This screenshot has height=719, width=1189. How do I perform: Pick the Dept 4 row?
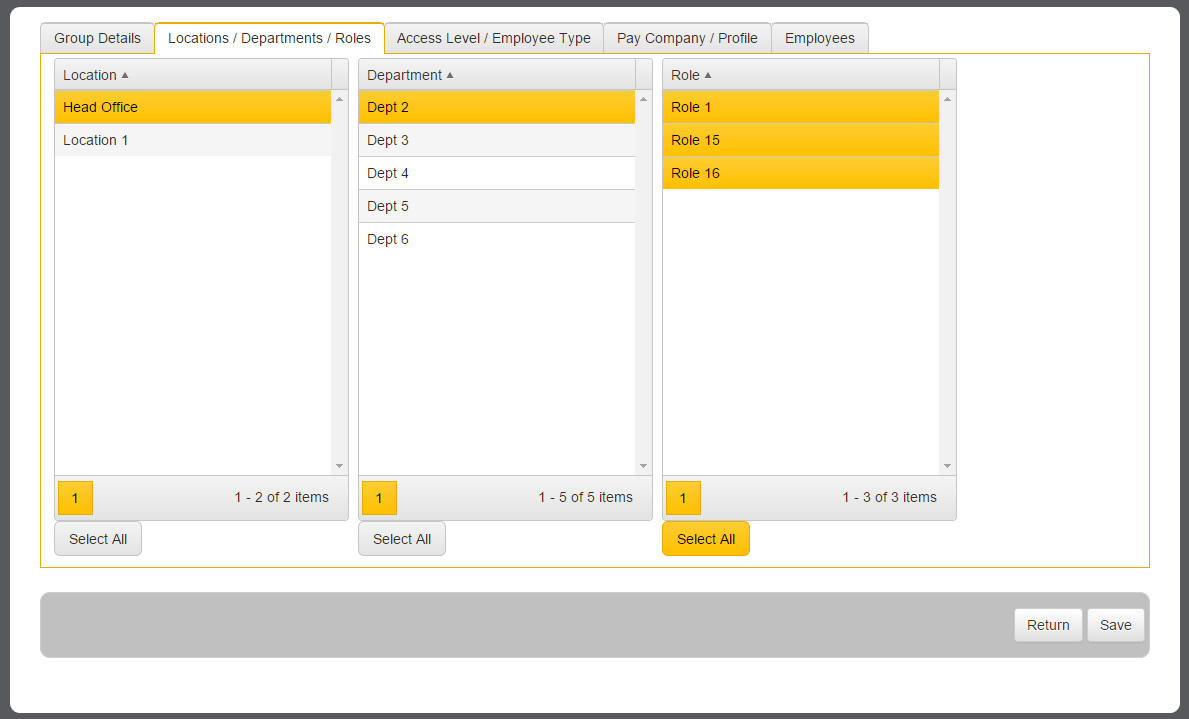coord(497,173)
